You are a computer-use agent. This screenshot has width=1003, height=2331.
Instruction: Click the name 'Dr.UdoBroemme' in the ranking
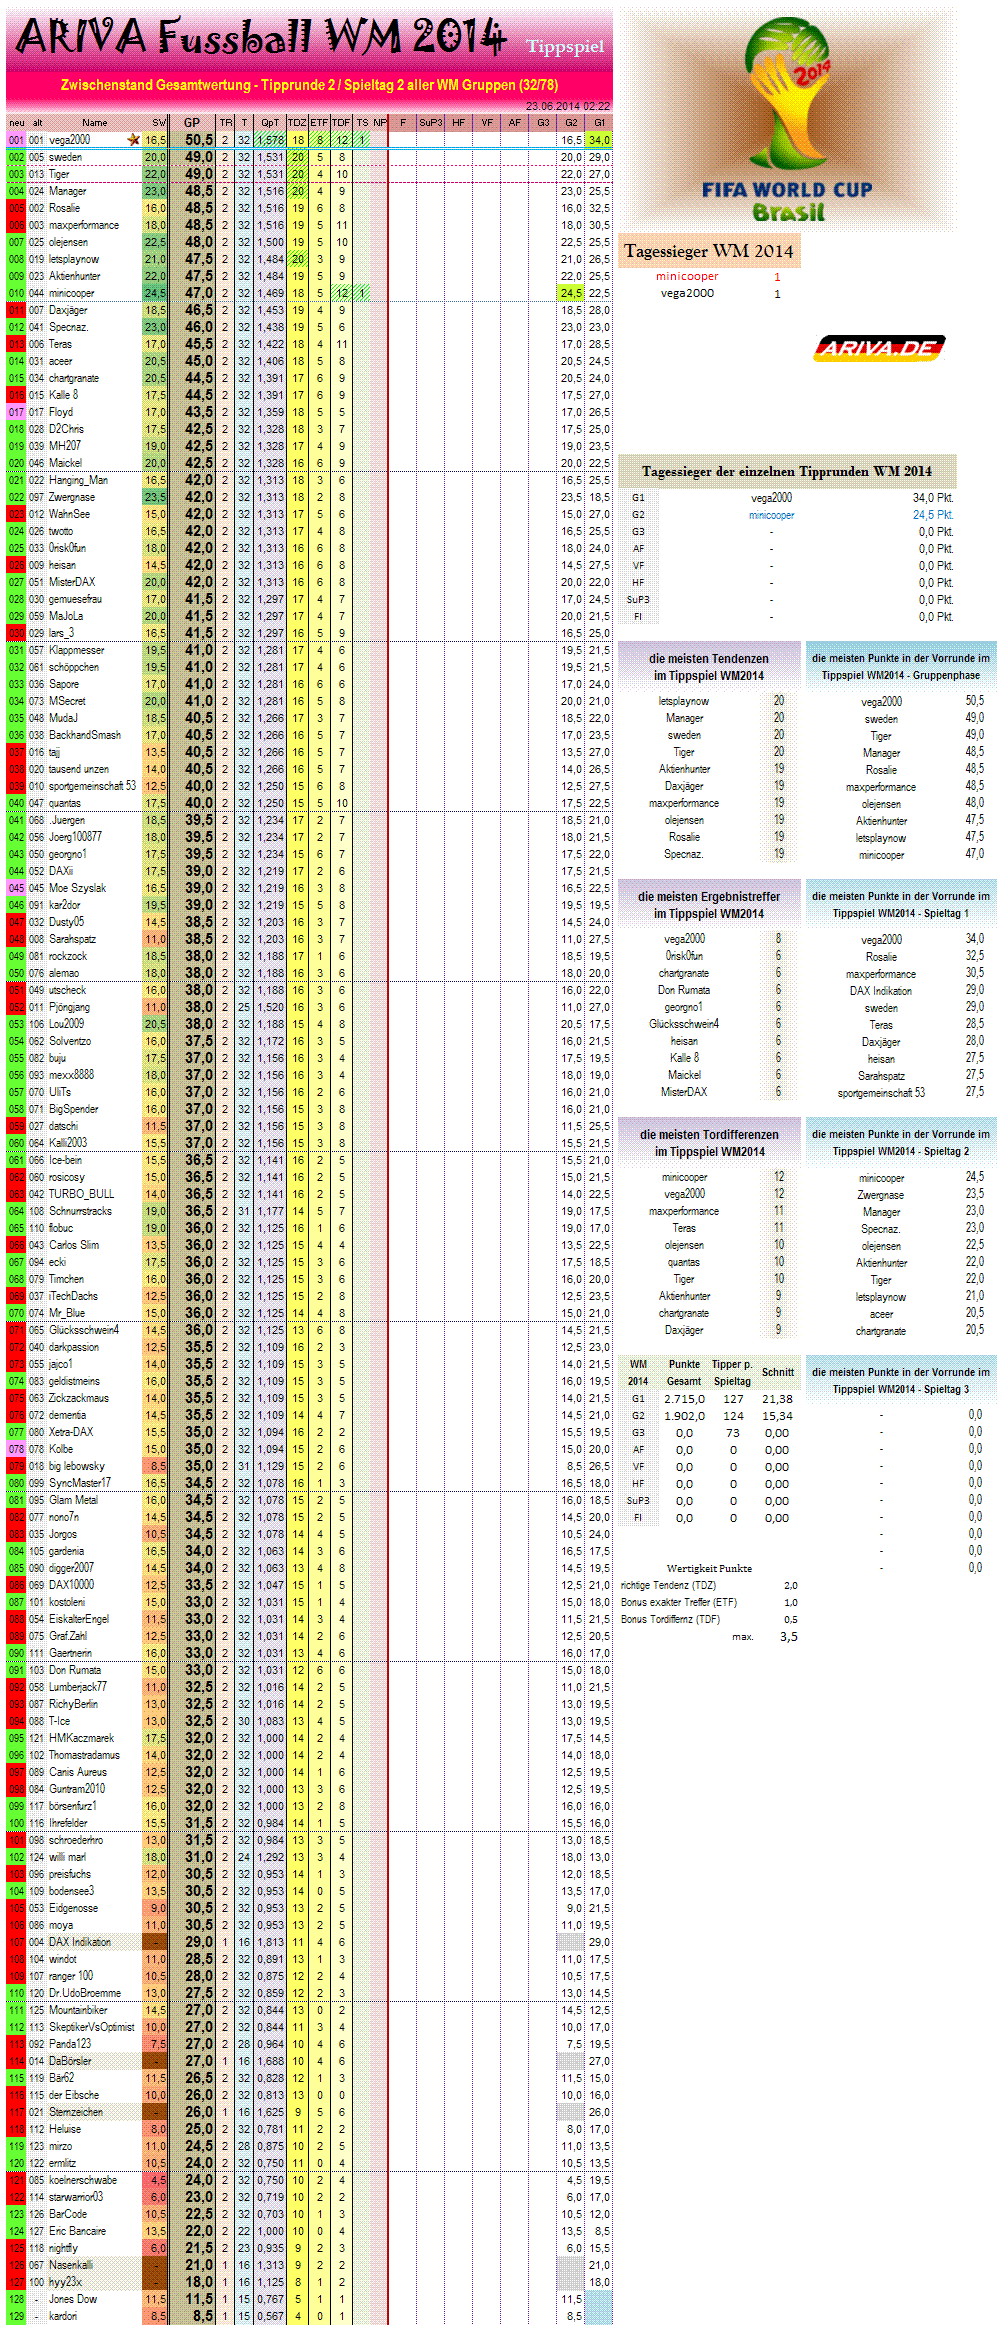[x=85, y=1993]
